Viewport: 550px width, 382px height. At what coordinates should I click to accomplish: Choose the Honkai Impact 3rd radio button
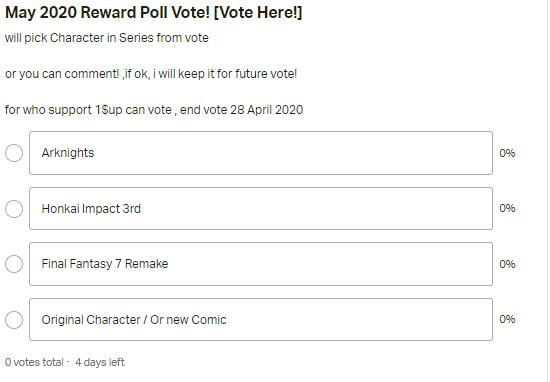14,209
